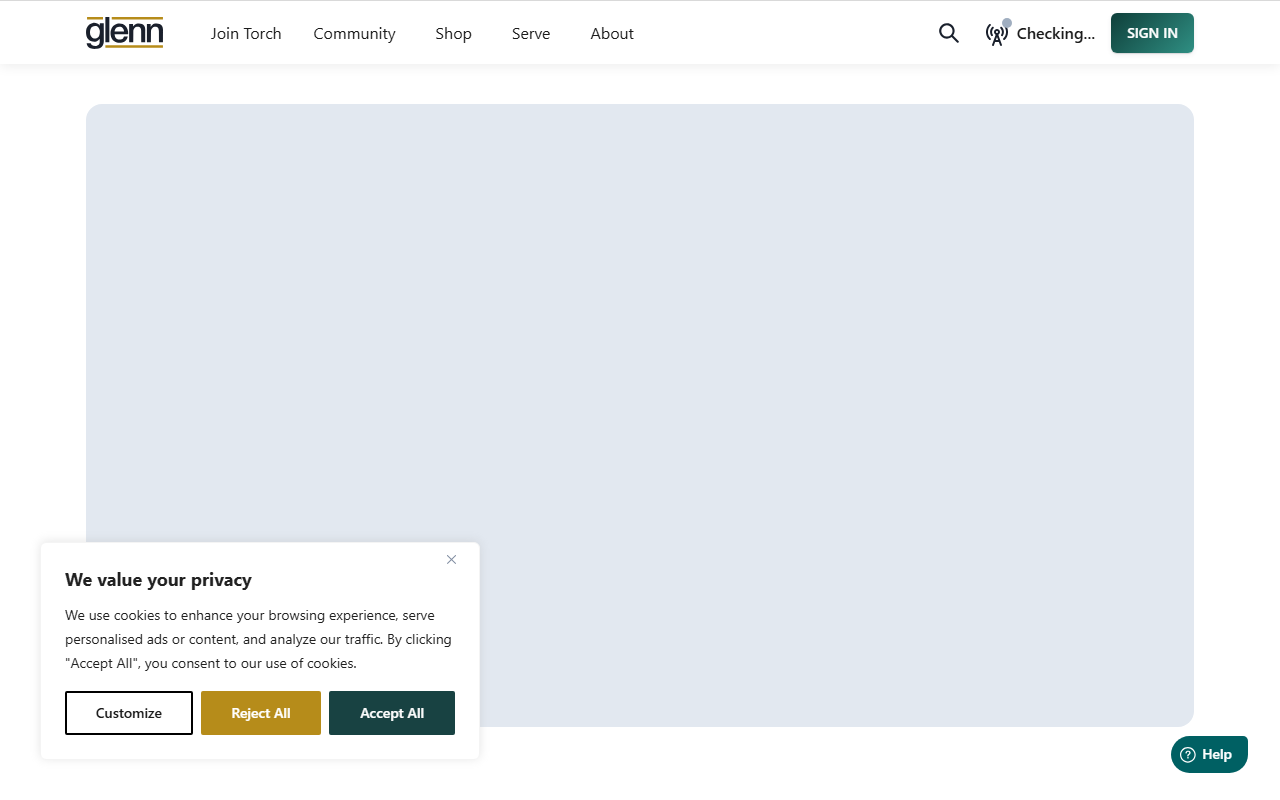Click the live broadcast antenna icon
1280x800 pixels.
pyautogui.click(x=996, y=35)
